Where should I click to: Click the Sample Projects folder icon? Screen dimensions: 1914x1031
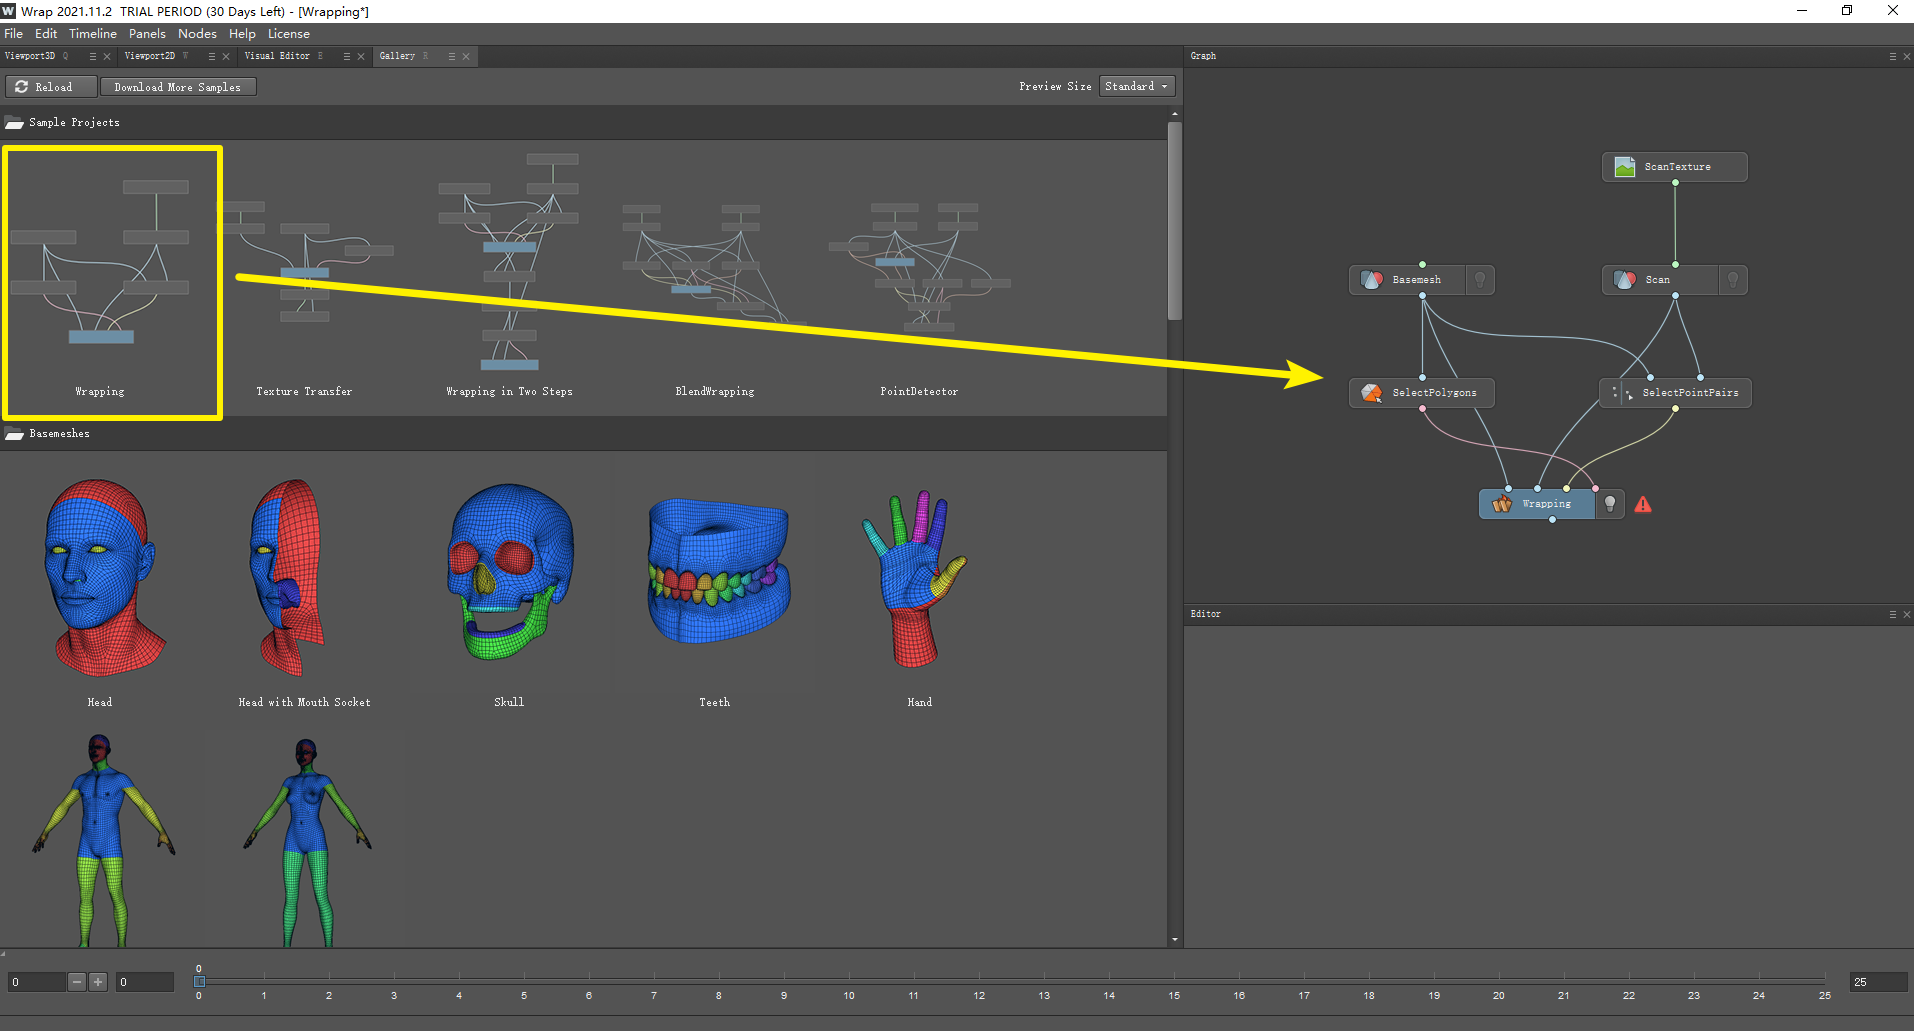[x=14, y=122]
